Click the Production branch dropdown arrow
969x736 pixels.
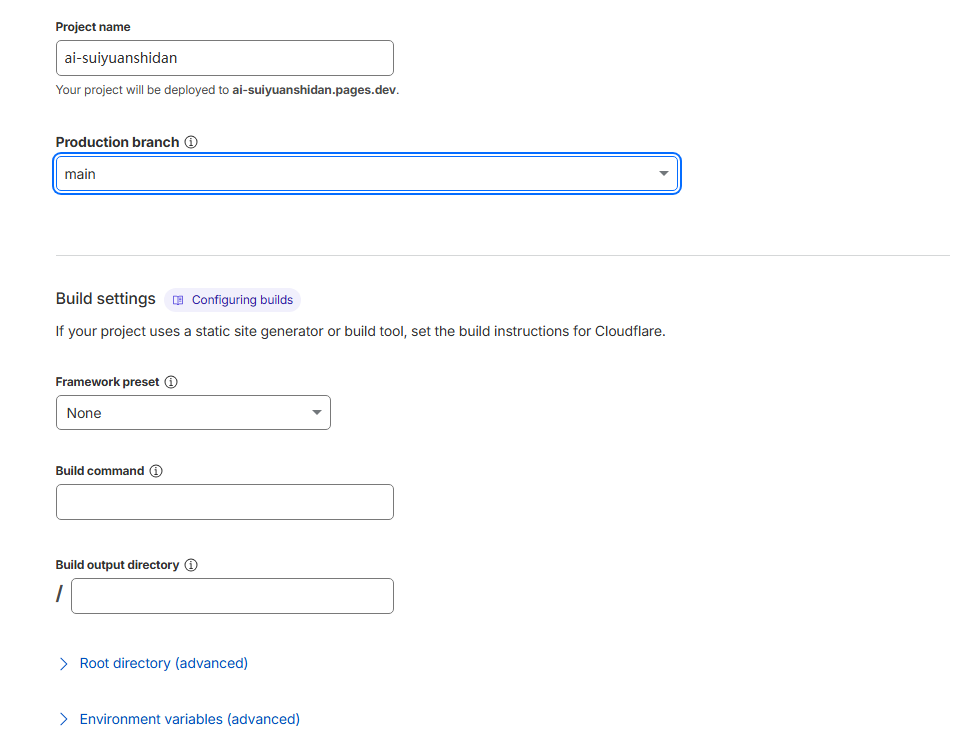(x=663, y=174)
